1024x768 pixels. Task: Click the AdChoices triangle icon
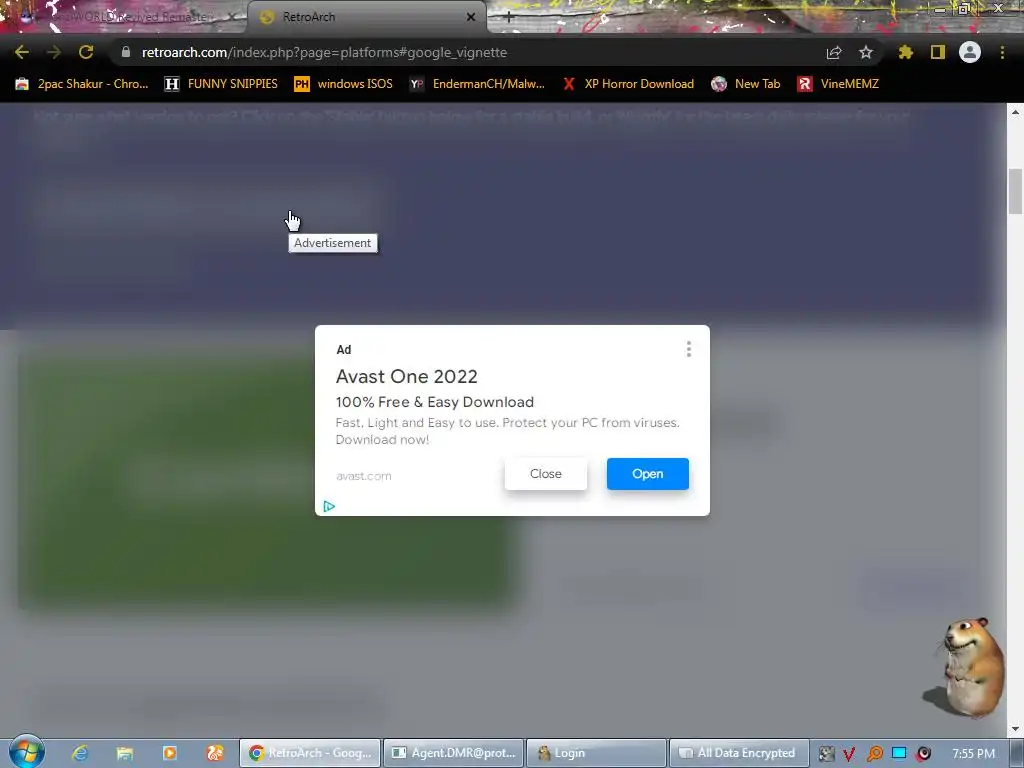(329, 506)
